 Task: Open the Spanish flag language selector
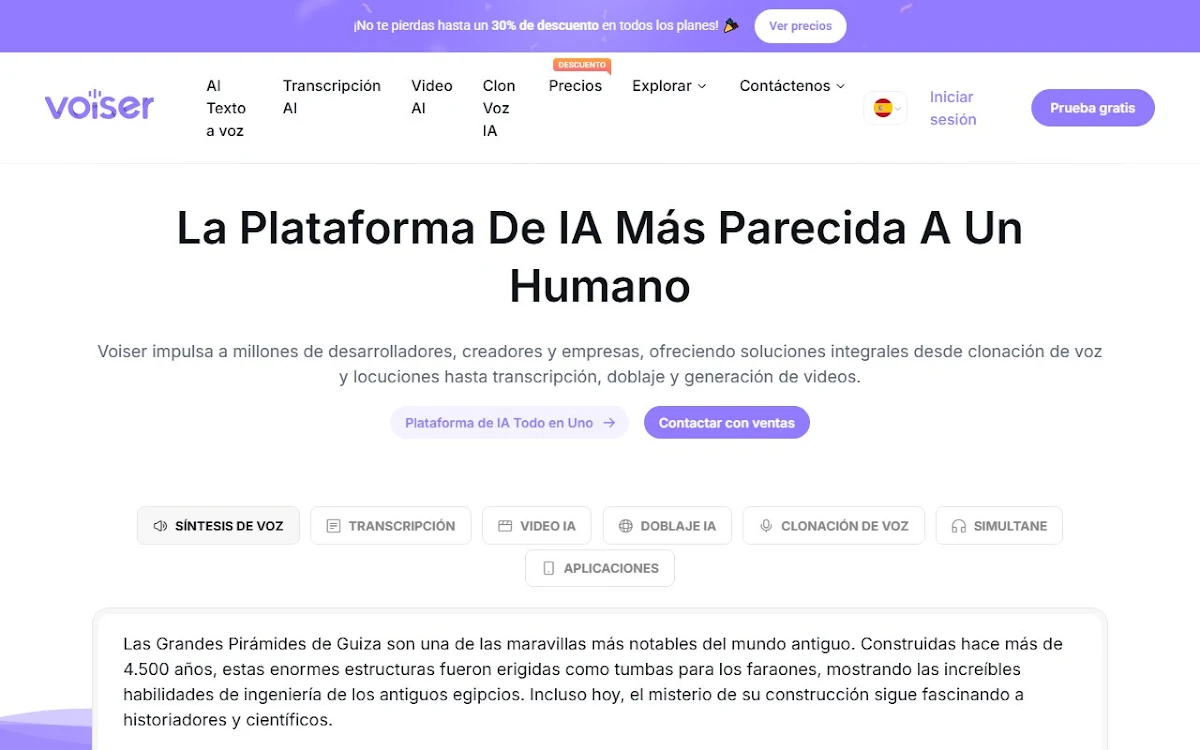885,108
